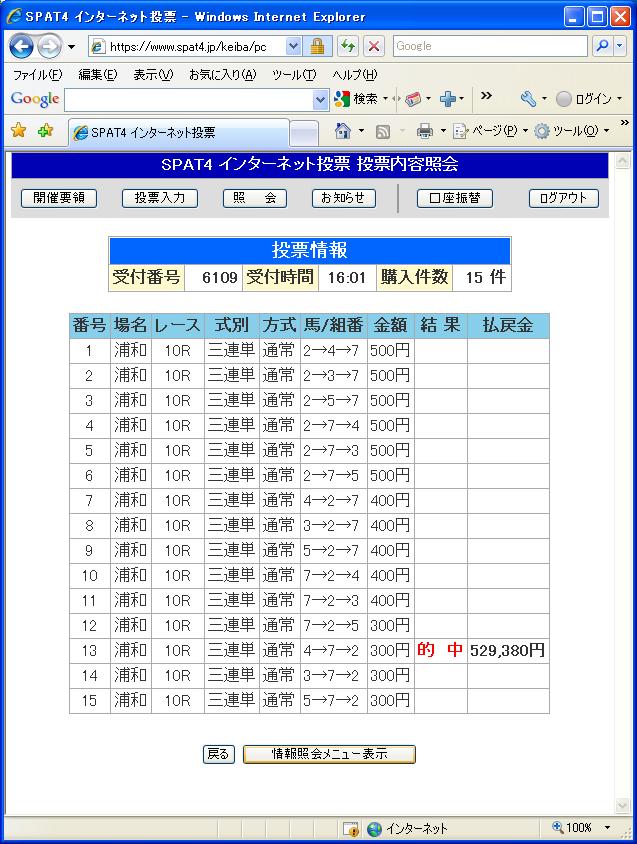Open the 表示(V) menu
Viewport: 637px width, 844px height.
point(153,74)
